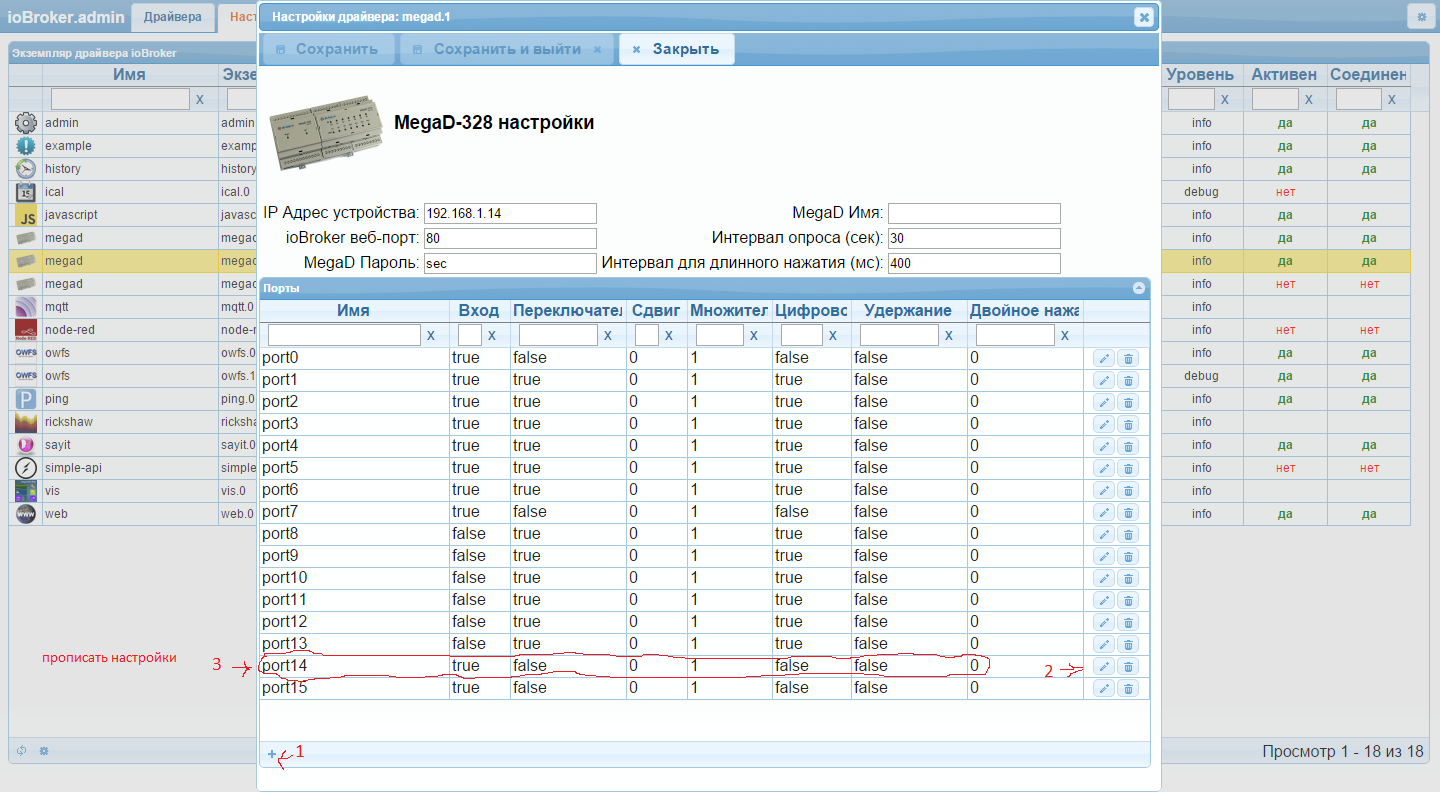Focus the Интервал опроса field
Image resolution: width=1440 pixels, height=792 pixels.
[x=974, y=238]
